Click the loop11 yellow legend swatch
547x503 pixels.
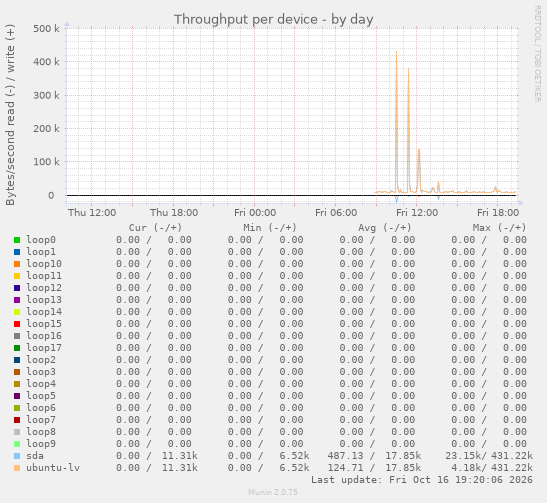[x=17, y=276]
